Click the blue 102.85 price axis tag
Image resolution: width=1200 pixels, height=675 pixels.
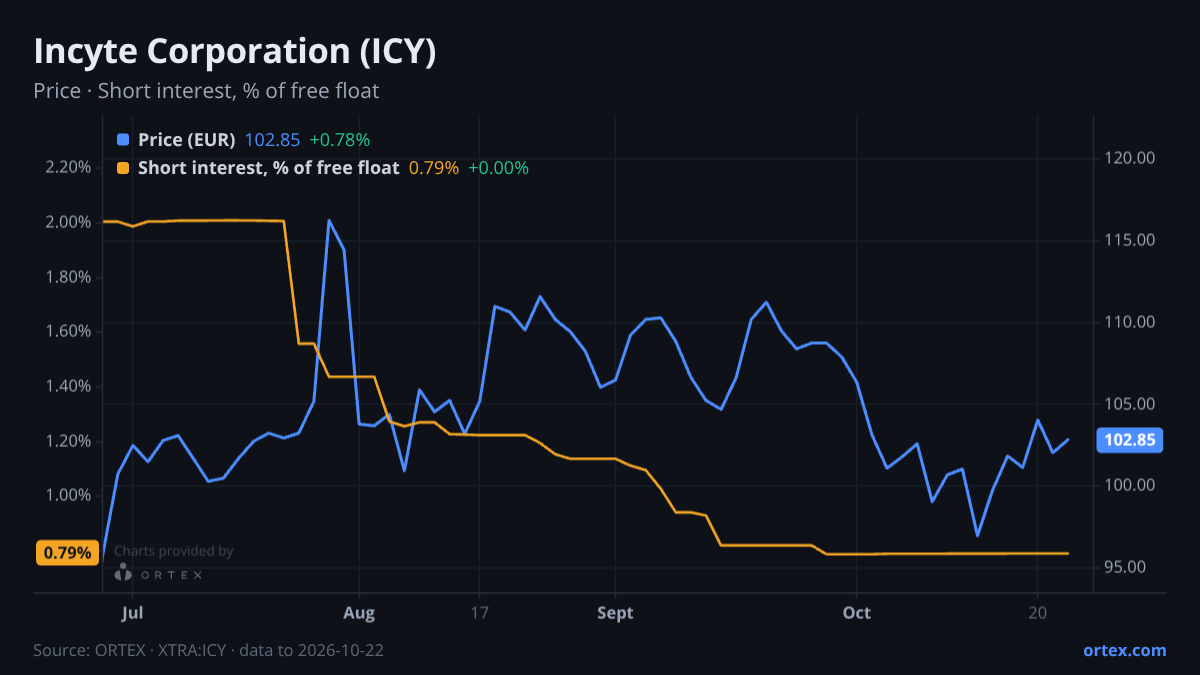tap(1129, 440)
